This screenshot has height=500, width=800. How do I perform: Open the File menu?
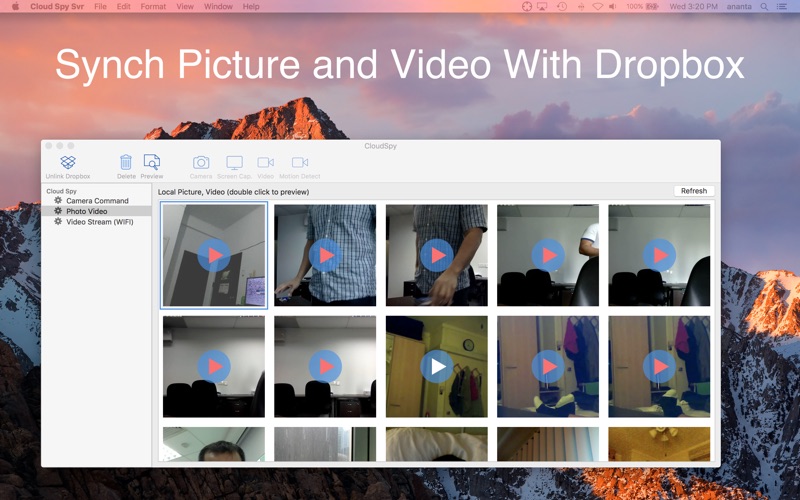101,7
